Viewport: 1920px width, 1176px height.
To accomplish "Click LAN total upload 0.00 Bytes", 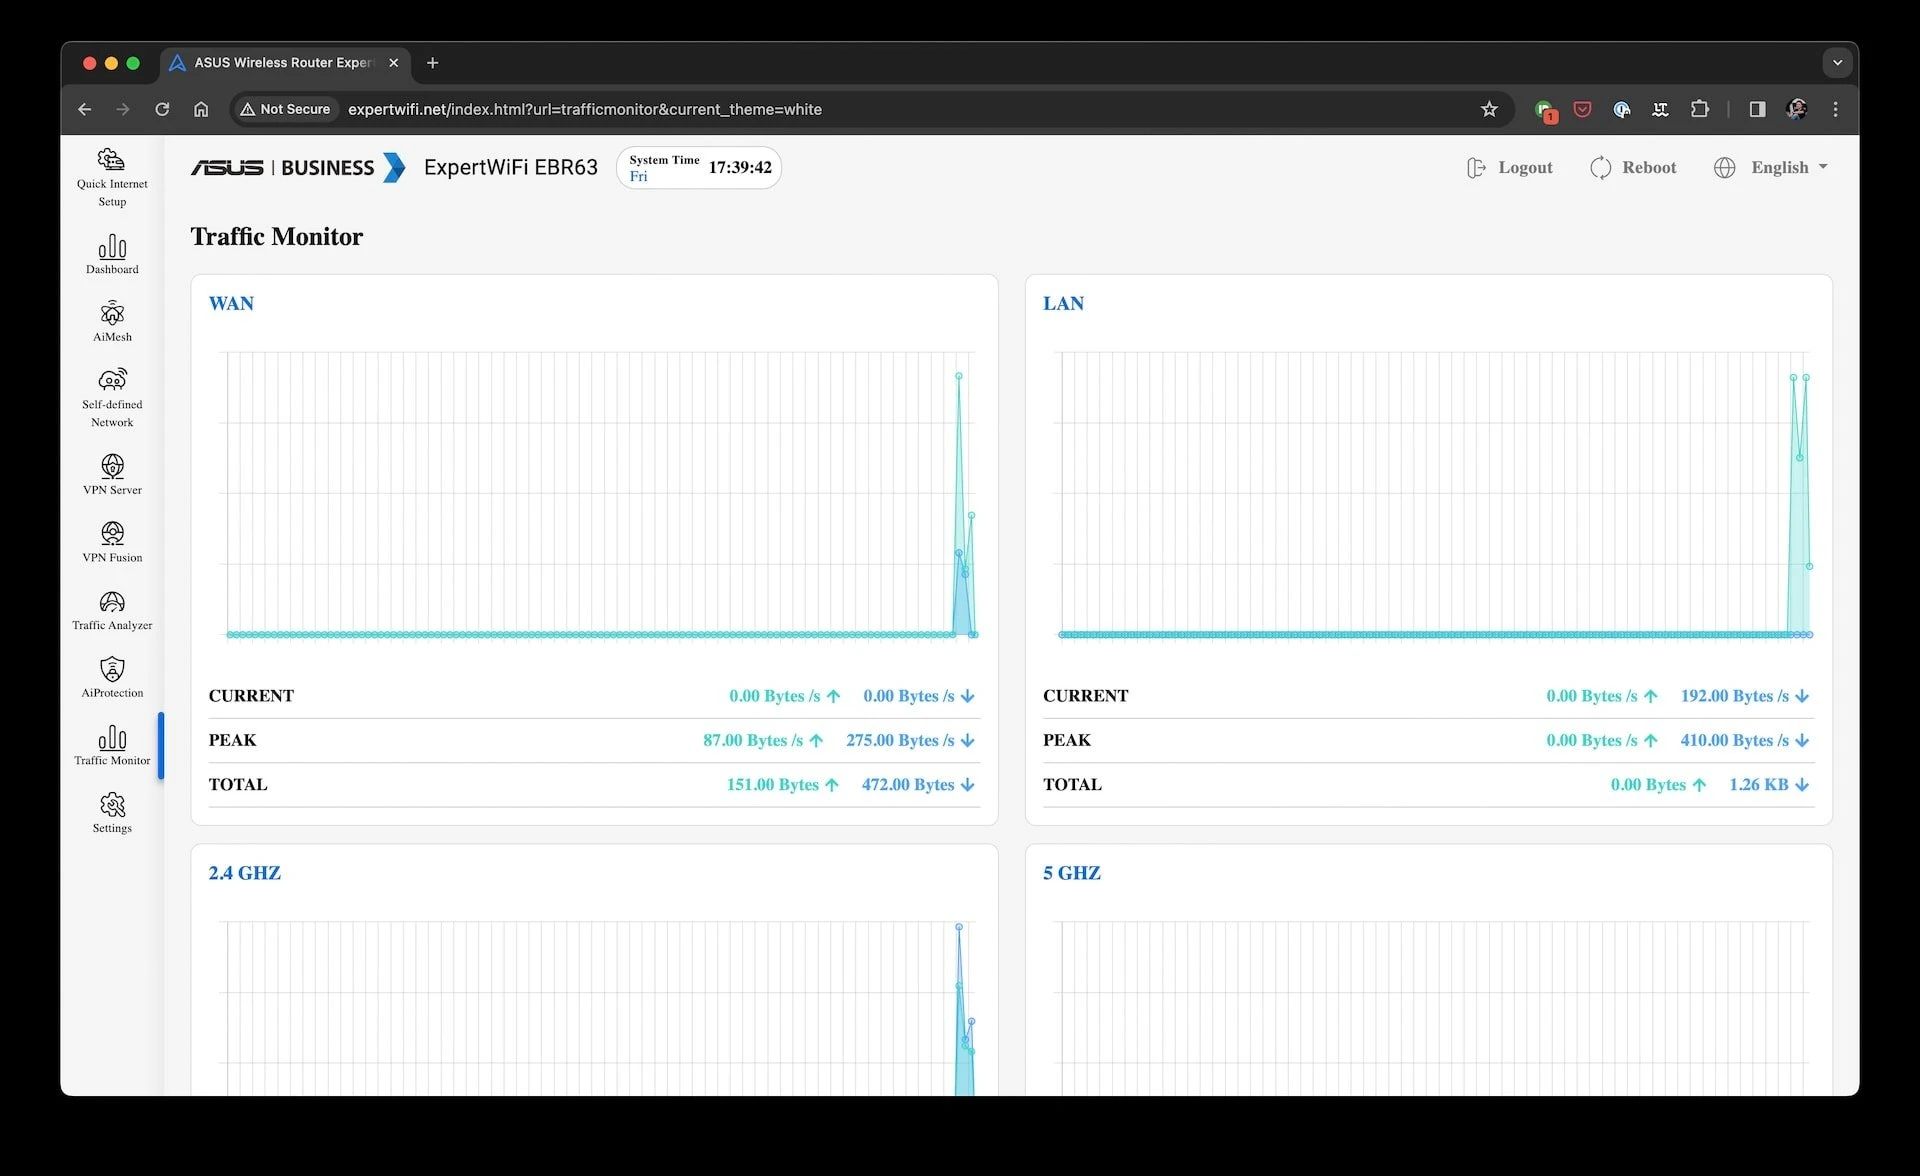I will coord(1658,784).
